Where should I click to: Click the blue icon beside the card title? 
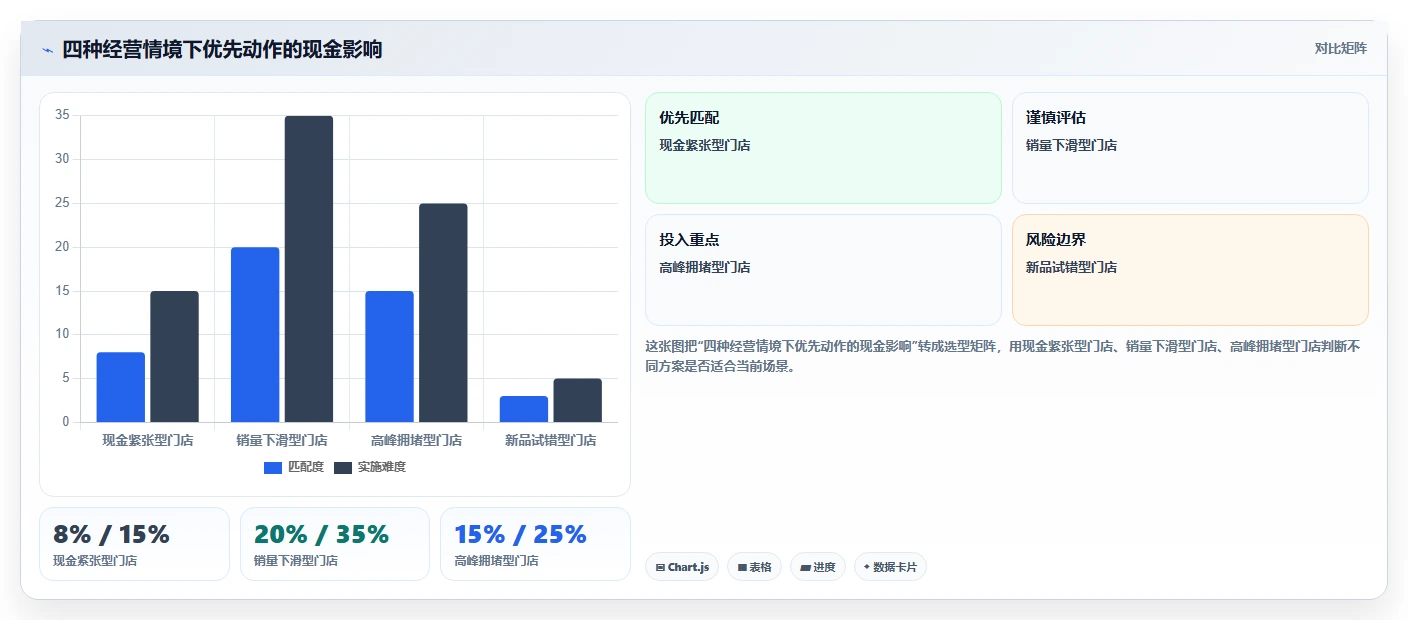(47, 50)
